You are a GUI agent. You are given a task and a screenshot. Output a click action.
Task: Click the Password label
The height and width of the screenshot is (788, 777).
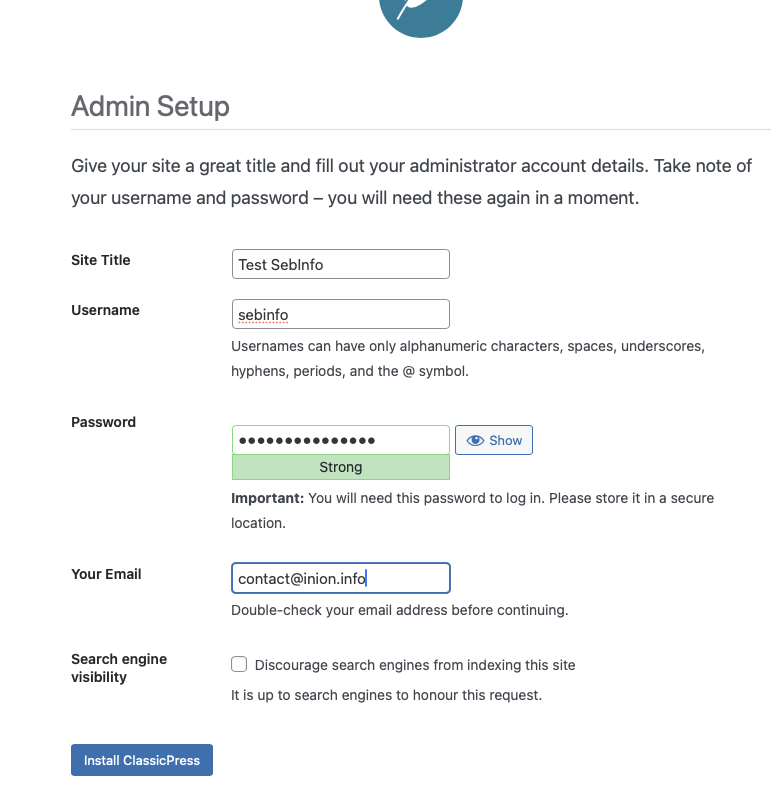pos(103,422)
